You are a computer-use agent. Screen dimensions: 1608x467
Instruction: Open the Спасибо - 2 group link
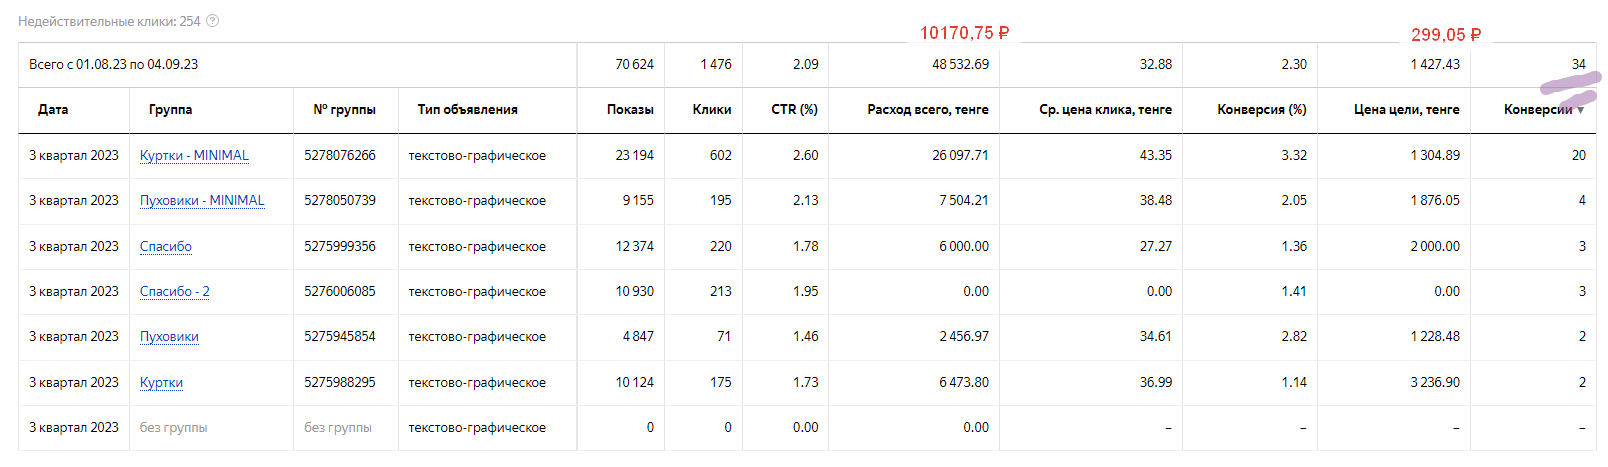pyautogui.click(x=175, y=292)
